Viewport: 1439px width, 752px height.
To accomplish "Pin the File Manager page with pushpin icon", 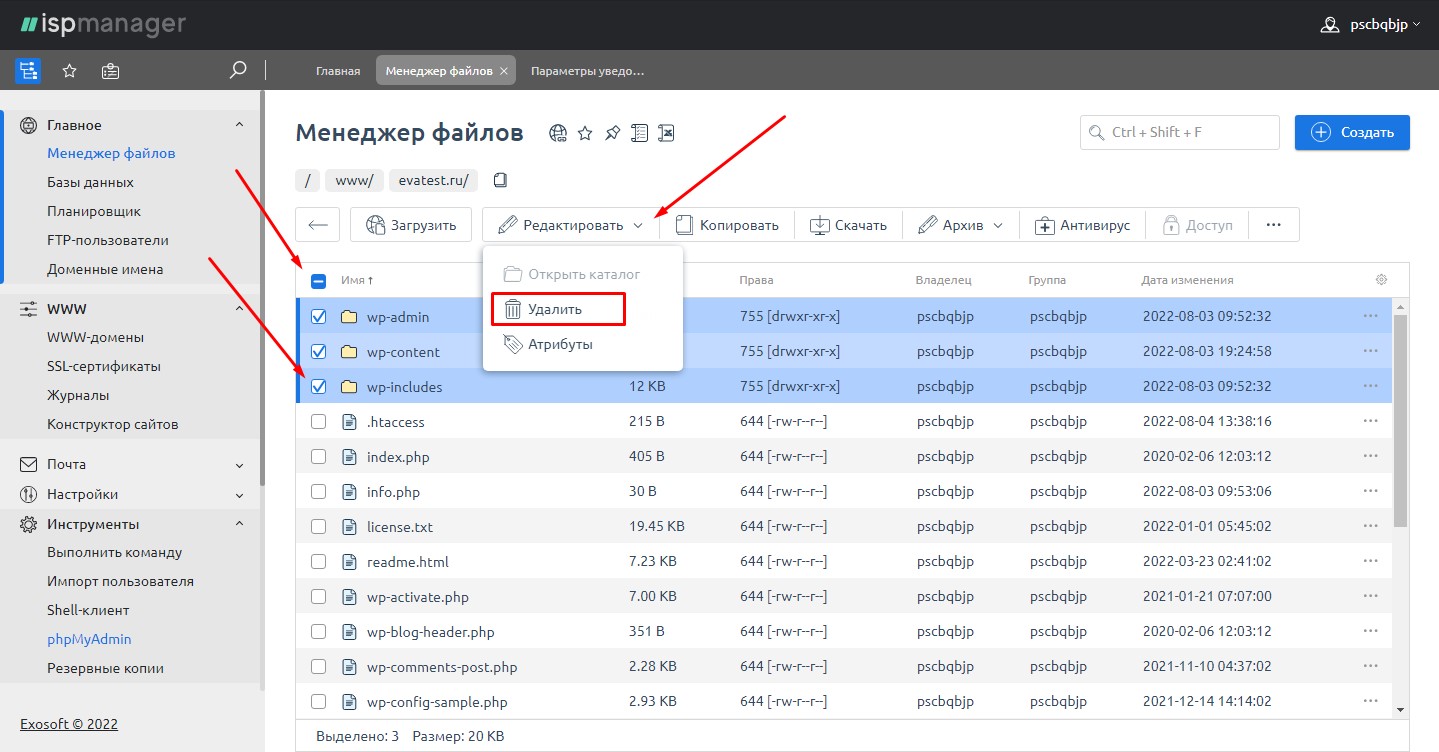I will (613, 133).
